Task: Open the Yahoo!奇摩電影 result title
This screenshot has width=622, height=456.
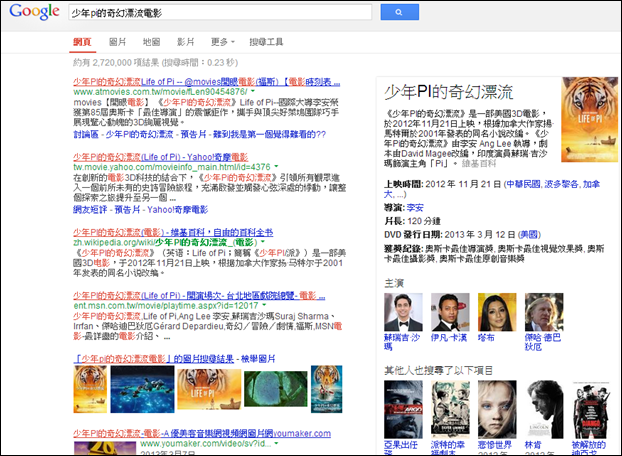Action: pos(161,157)
